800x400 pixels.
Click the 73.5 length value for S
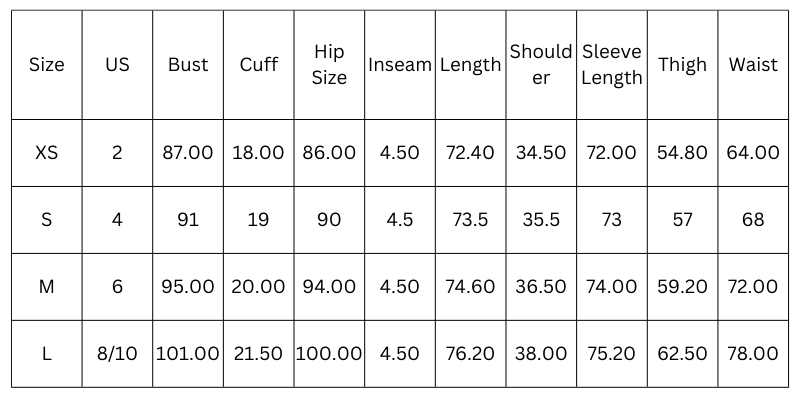pos(470,220)
